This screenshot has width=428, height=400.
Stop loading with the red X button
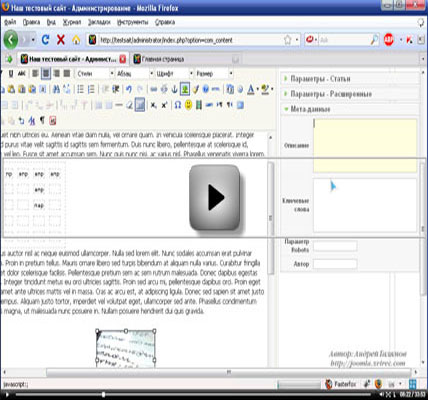point(61,40)
